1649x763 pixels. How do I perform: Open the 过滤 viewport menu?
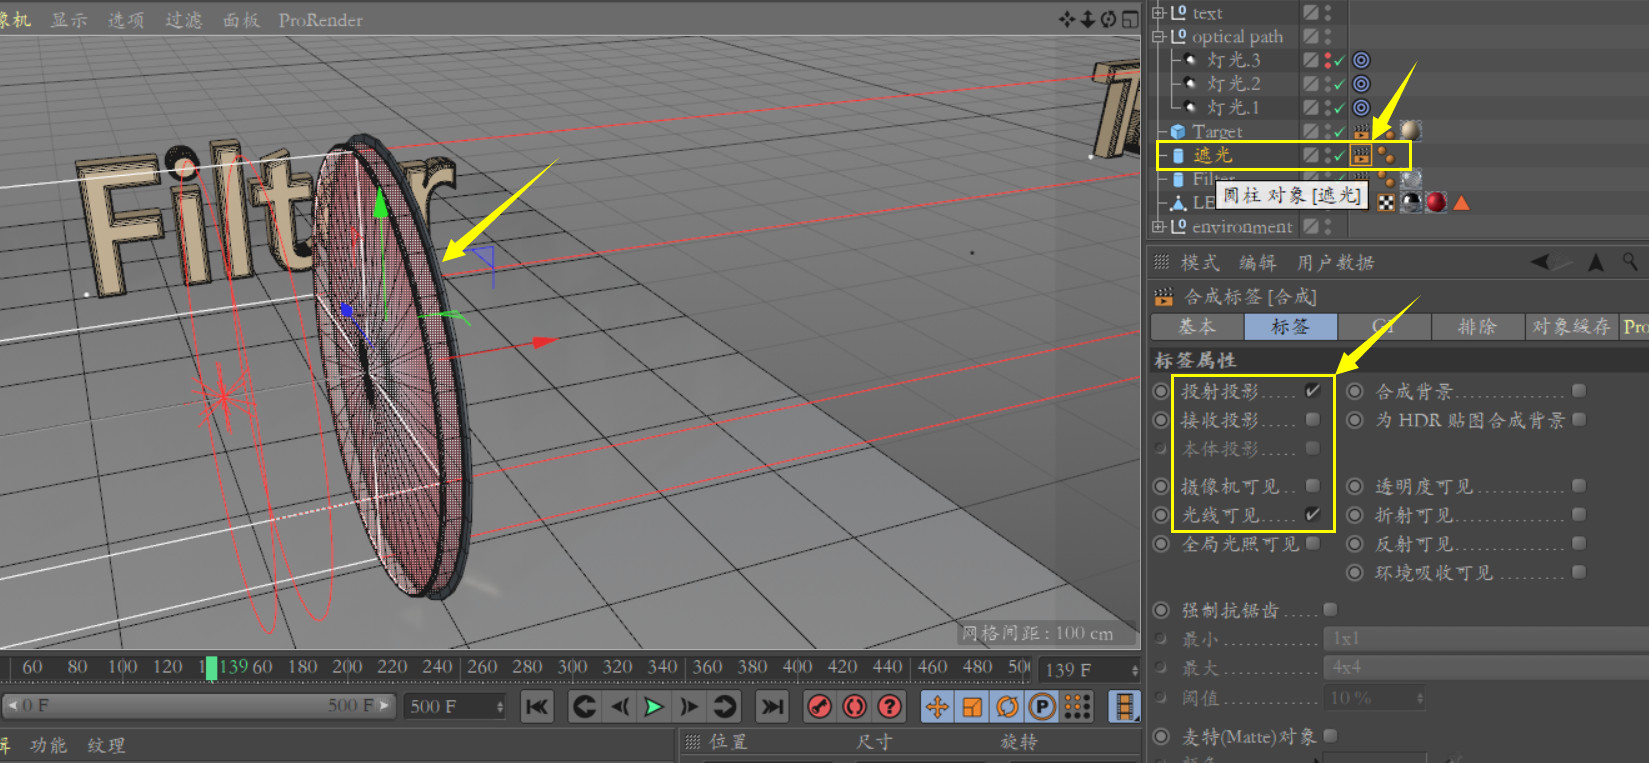point(183,20)
